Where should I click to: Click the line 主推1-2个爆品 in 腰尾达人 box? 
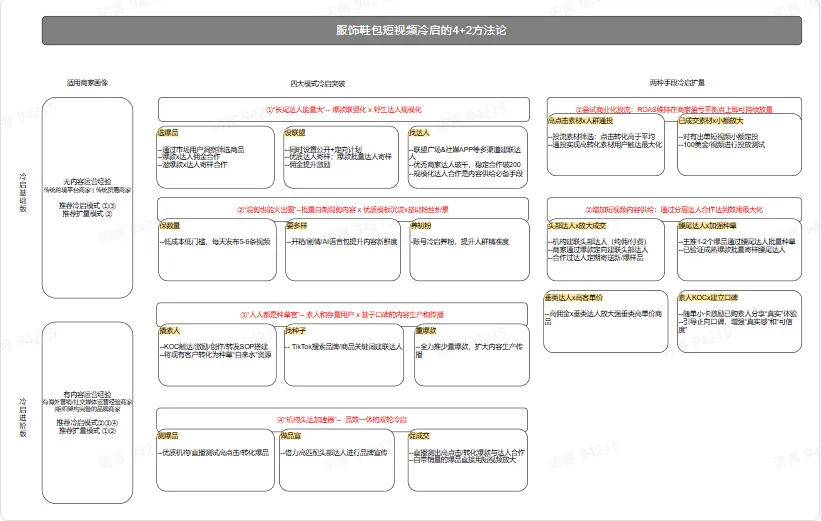tap(737, 242)
